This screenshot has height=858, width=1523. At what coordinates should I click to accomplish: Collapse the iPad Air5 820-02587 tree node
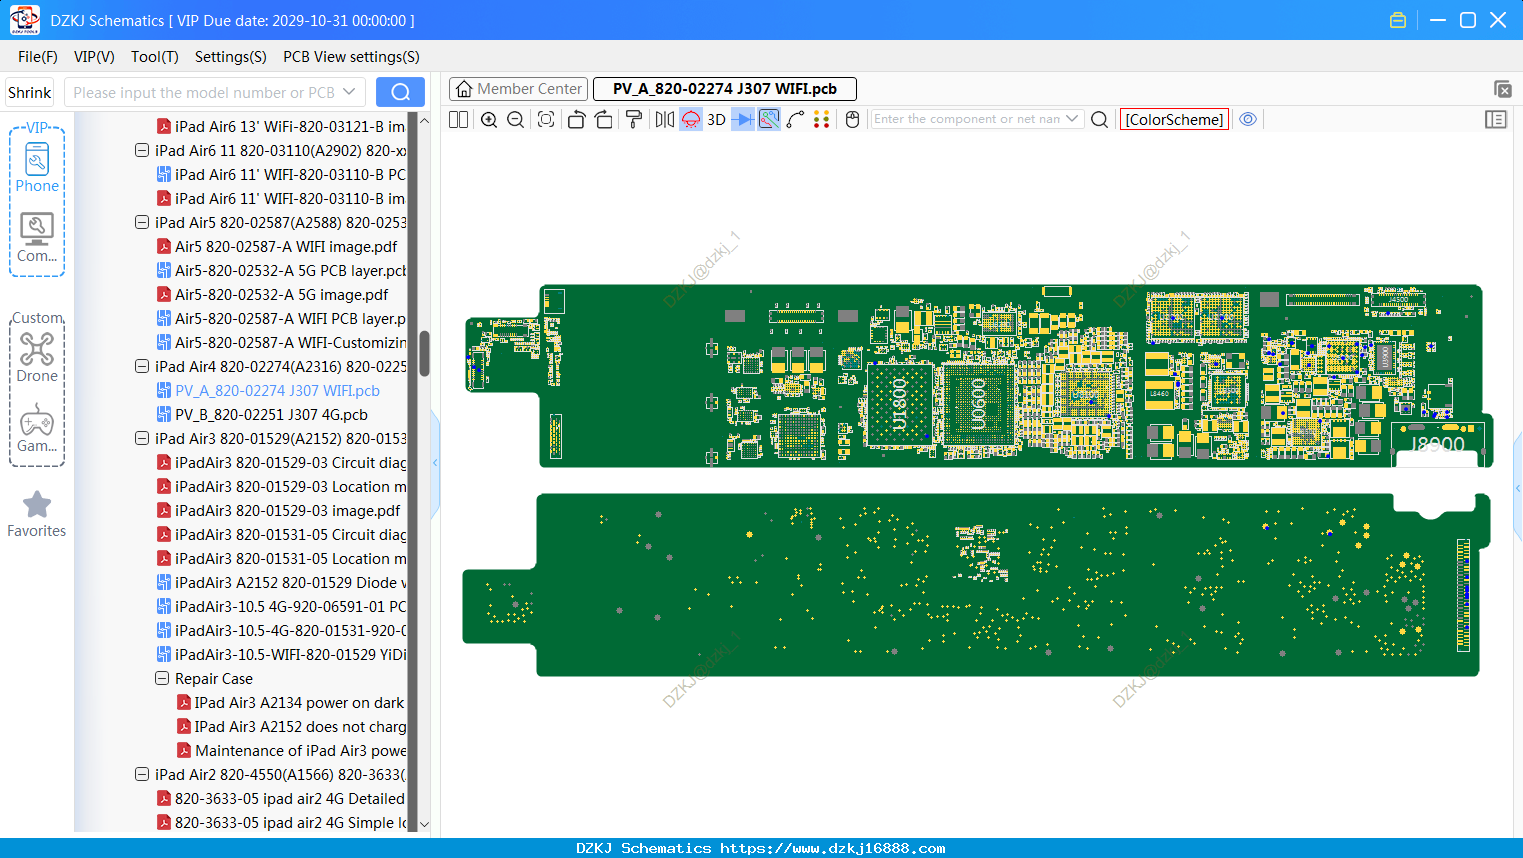point(142,222)
